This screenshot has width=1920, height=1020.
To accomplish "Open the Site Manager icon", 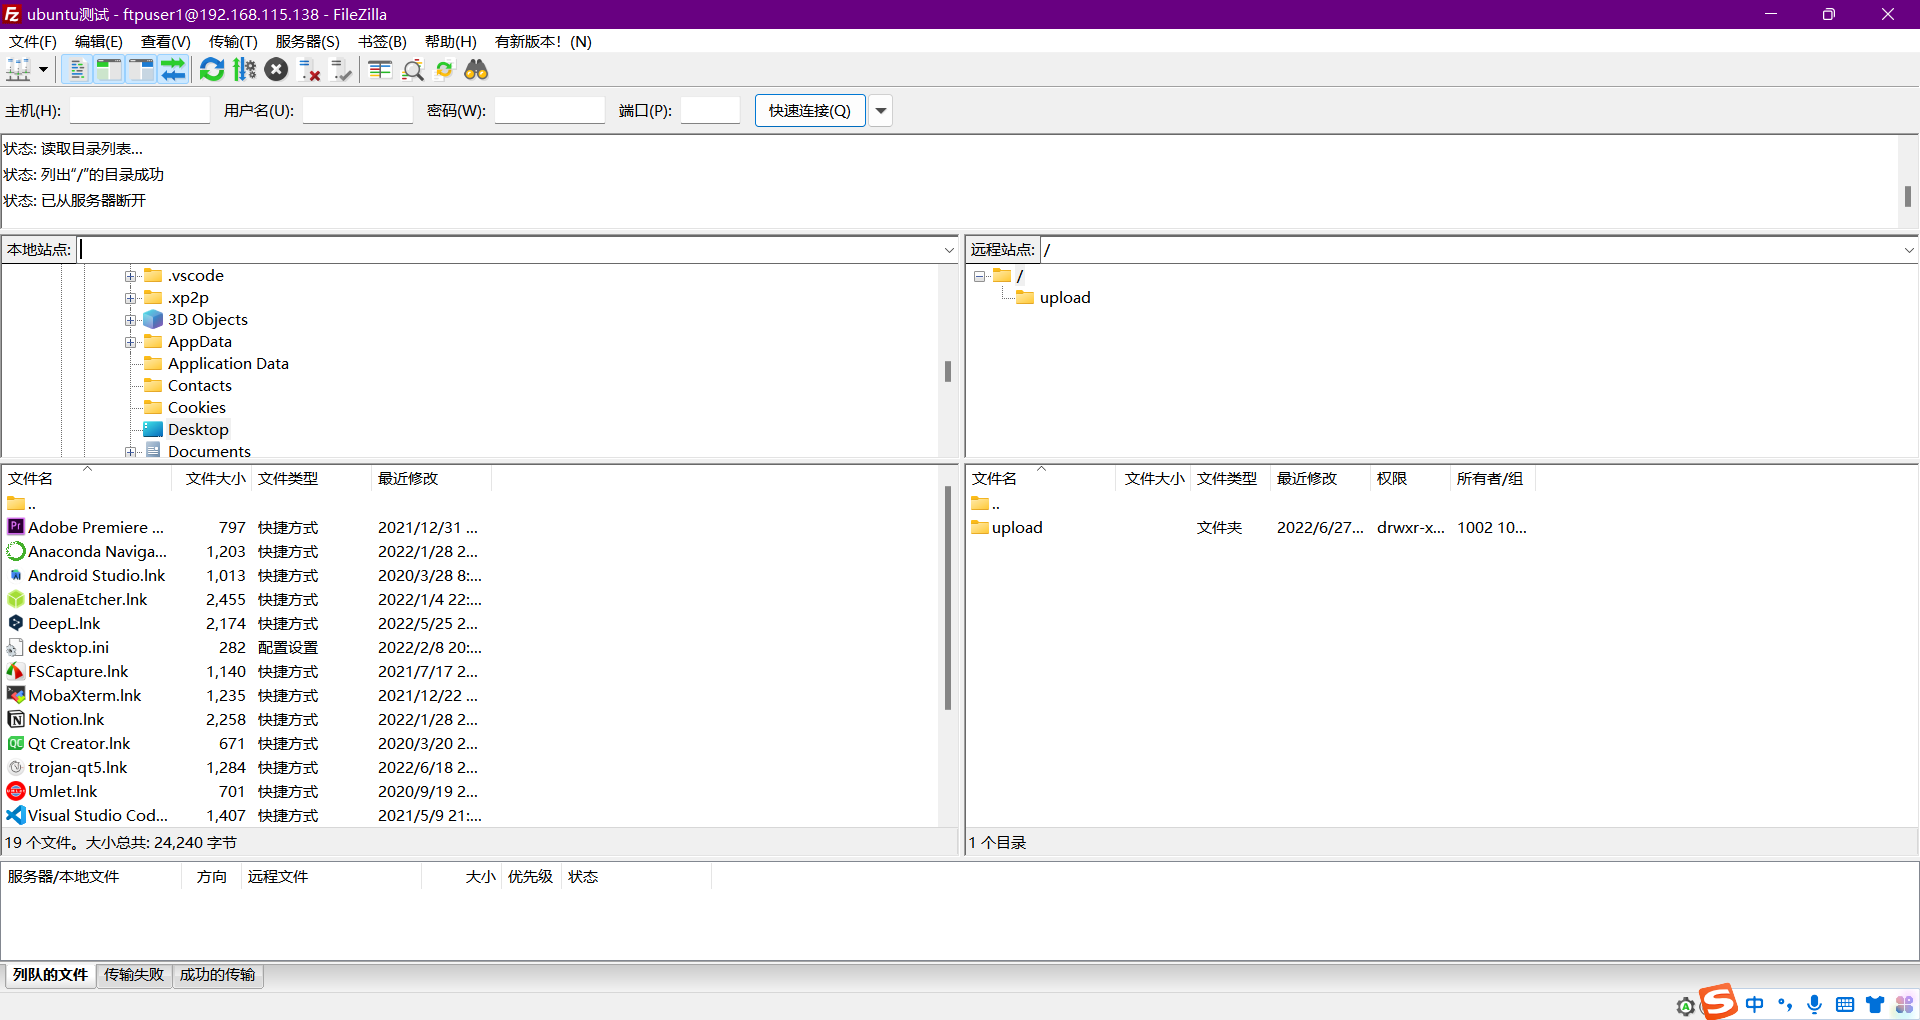I will pos(19,70).
